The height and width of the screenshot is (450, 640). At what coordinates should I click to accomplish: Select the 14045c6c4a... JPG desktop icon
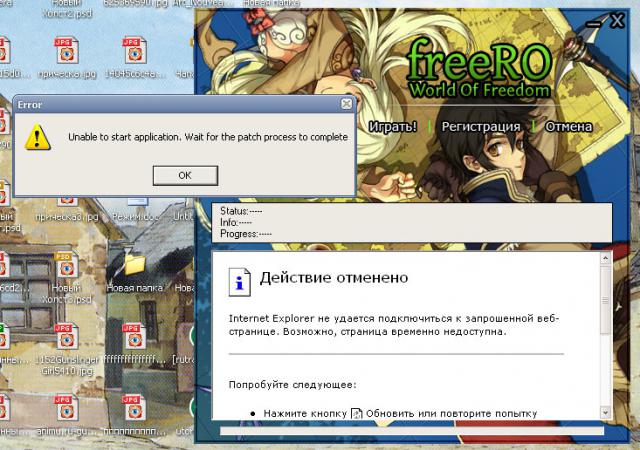click(135, 56)
